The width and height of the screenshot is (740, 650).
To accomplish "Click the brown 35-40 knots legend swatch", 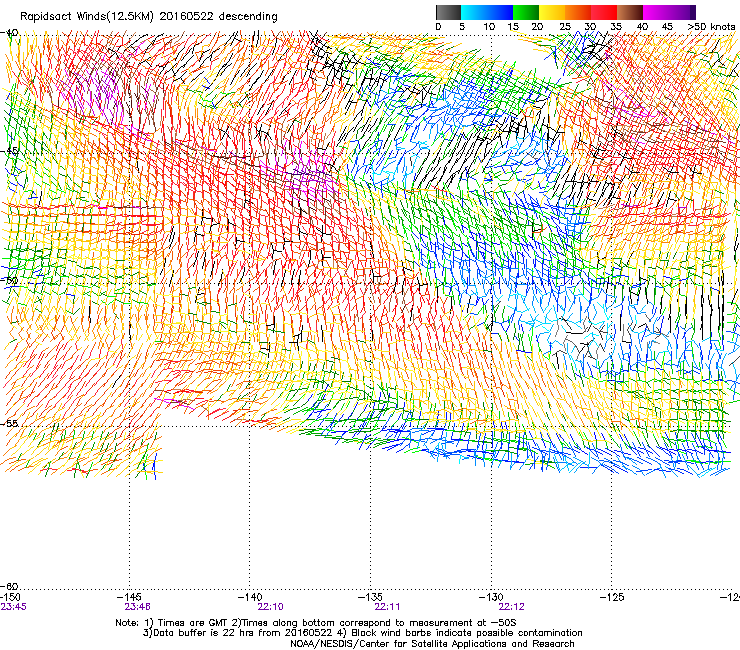I will click(x=630, y=12).
